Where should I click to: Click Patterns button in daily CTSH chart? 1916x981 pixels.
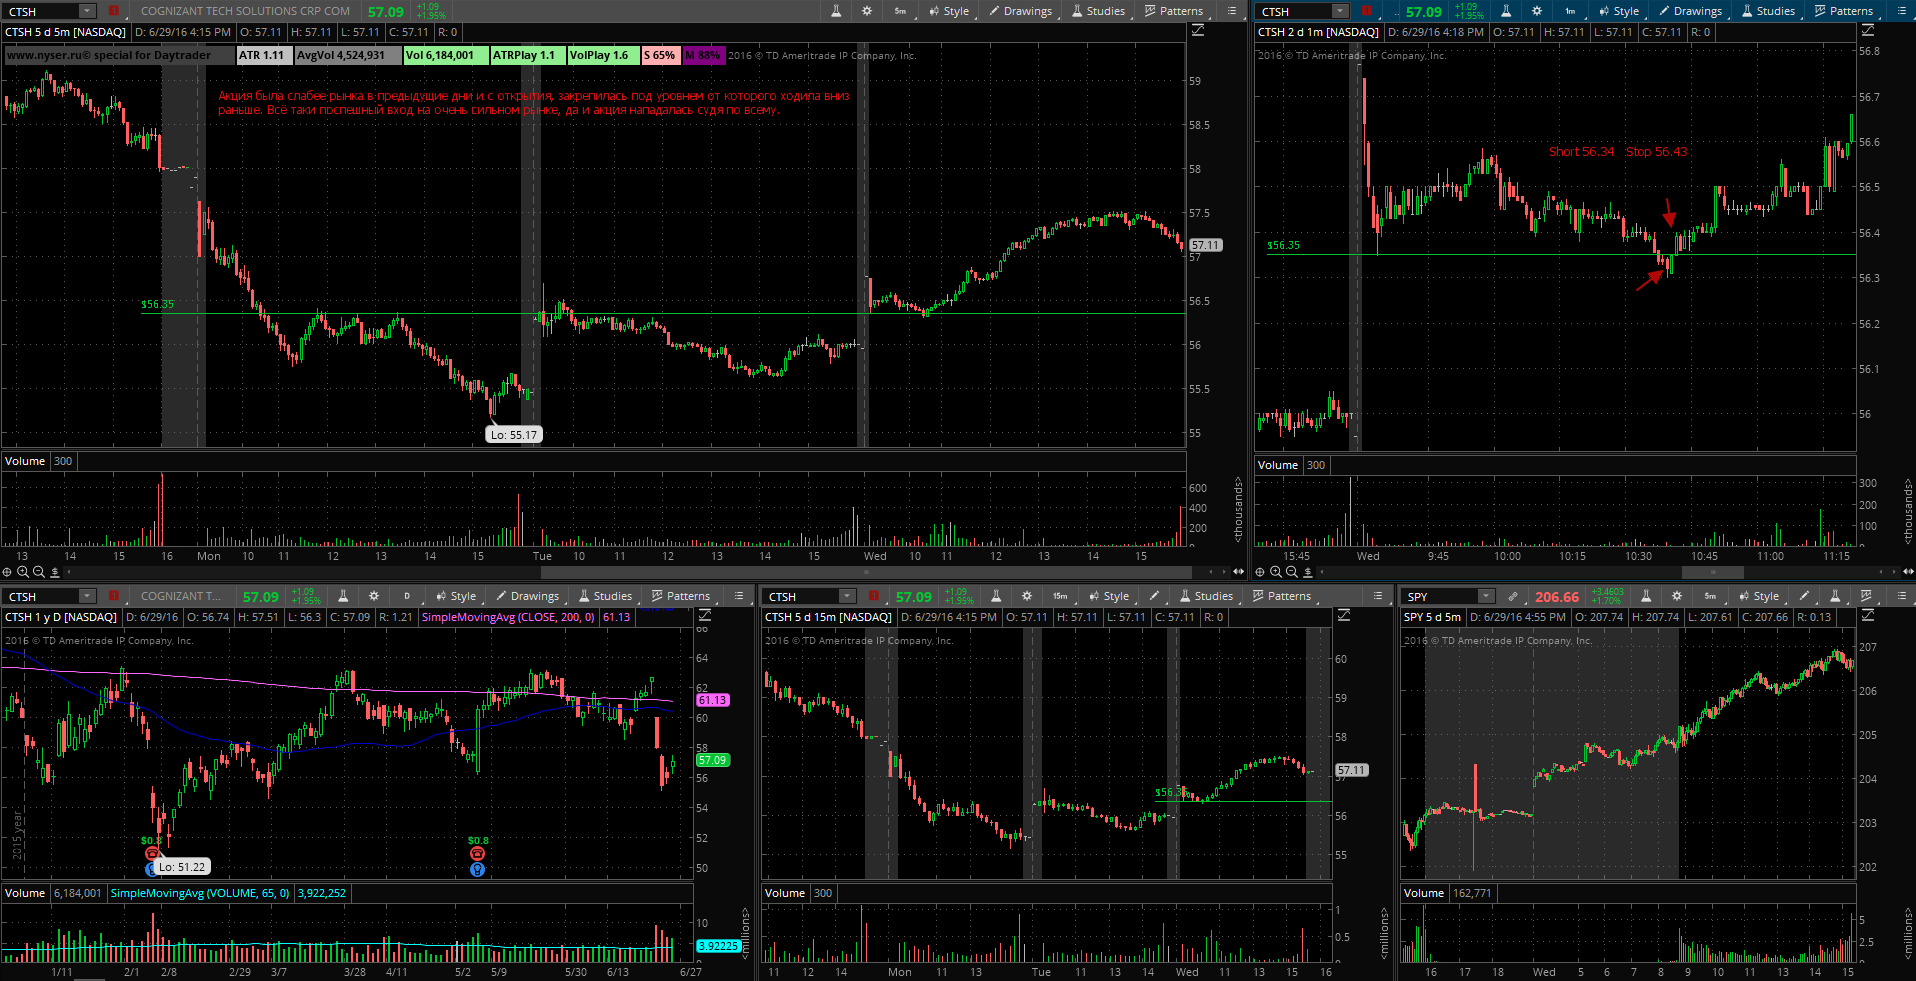[680, 596]
